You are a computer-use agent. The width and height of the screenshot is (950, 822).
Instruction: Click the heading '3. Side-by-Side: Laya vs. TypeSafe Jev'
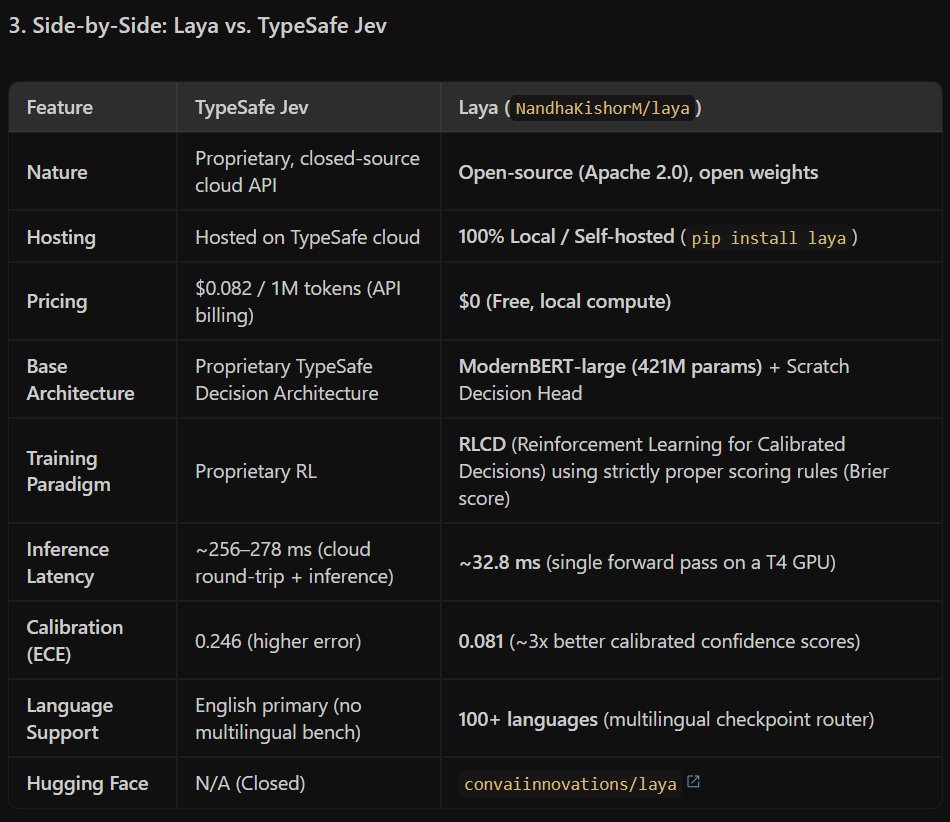coord(198,26)
